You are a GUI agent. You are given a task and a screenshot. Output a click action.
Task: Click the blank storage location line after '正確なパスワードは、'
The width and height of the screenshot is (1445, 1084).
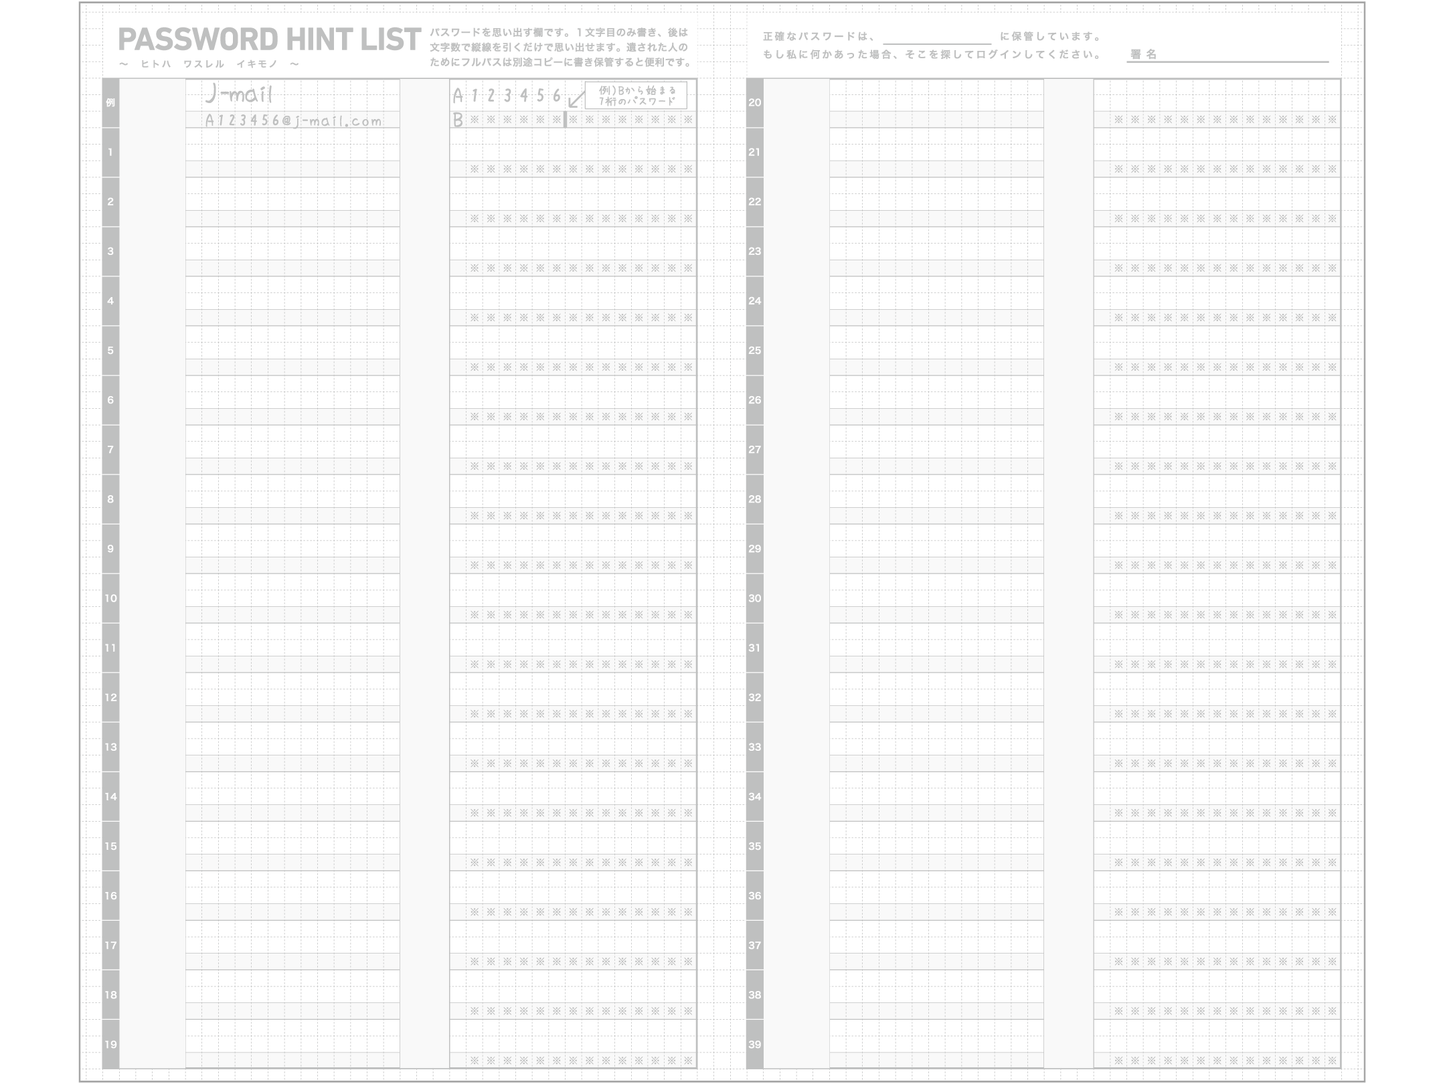point(937,38)
